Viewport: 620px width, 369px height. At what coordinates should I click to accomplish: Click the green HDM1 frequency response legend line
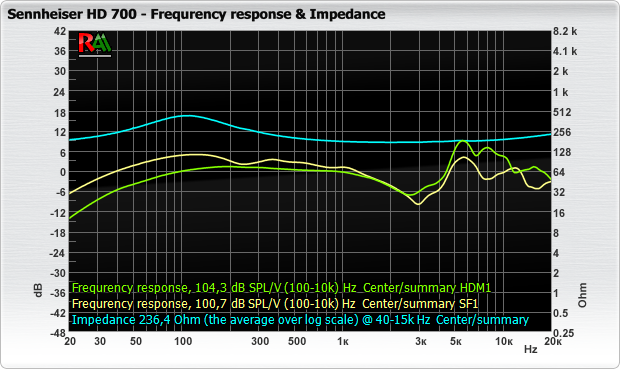click(x=281, y=288)
